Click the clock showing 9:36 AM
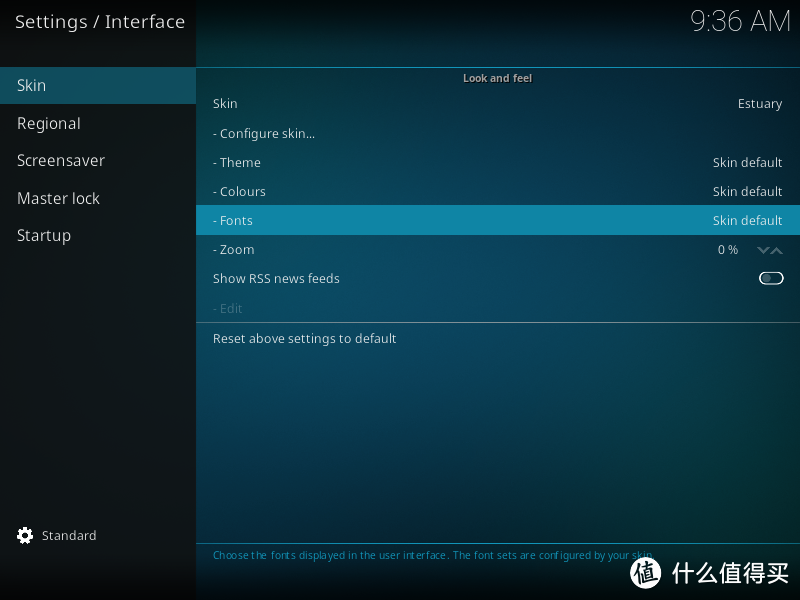This screenshot has width=800, height=600. pyautogui.click(x=740, y=21)
